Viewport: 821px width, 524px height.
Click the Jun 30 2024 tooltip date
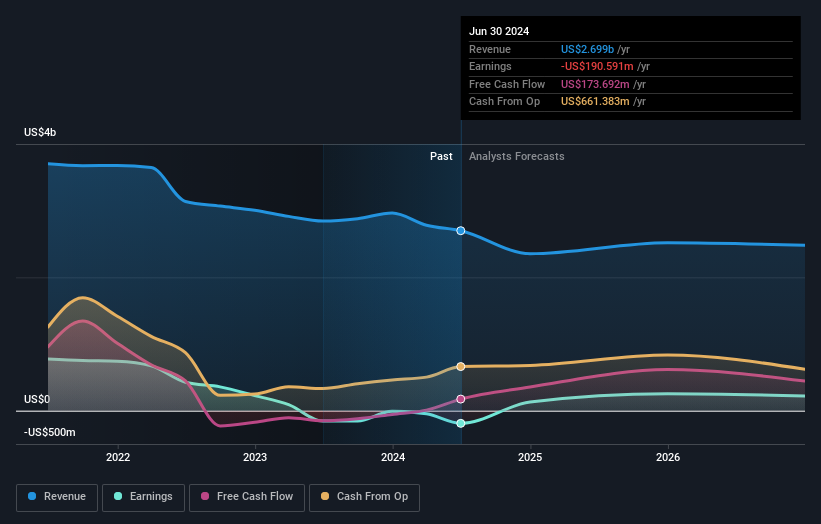pyautogui.click(x=498, y=31)
